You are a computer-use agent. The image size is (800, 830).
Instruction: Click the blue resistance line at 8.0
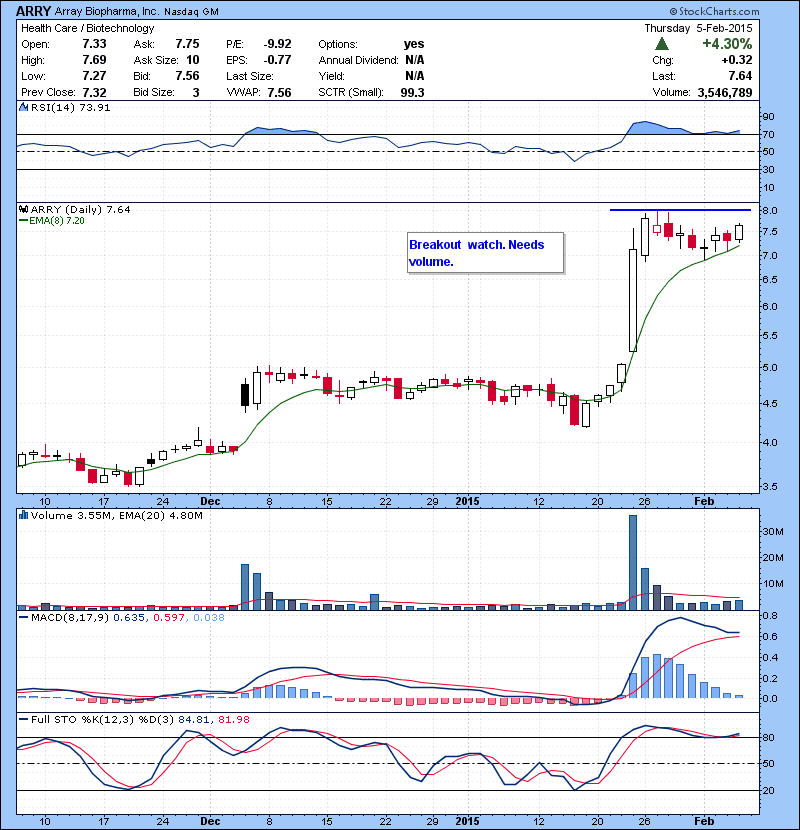coord(680,210)
